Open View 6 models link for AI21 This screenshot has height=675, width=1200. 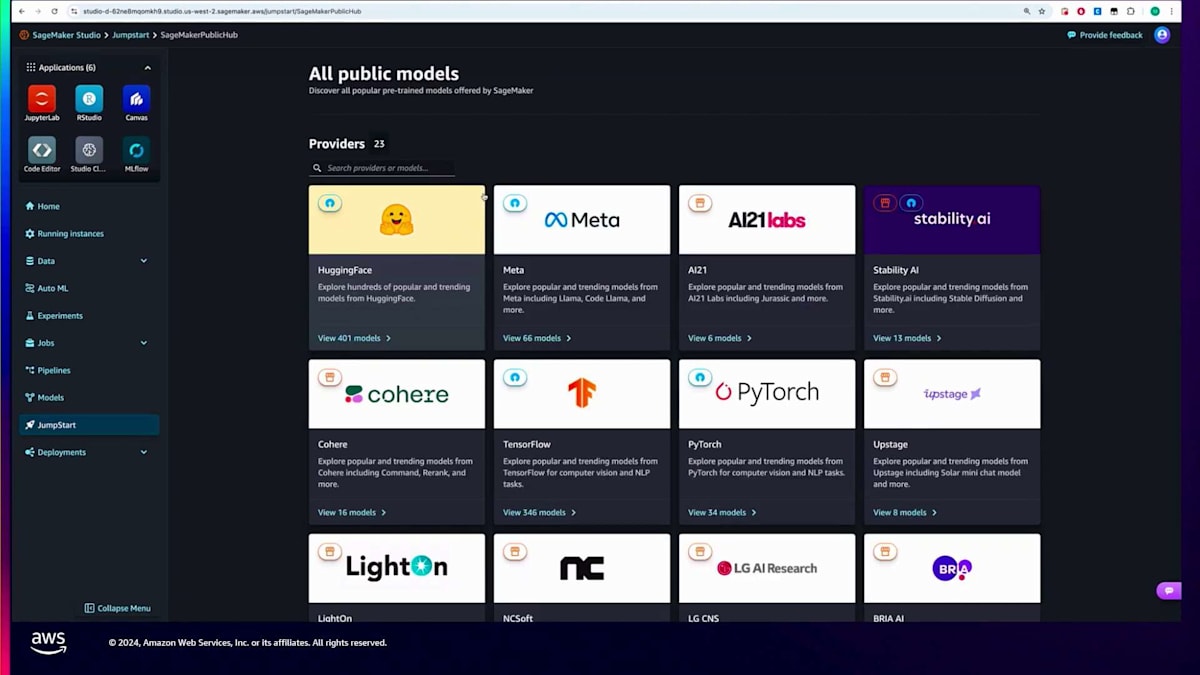[720, 338]
